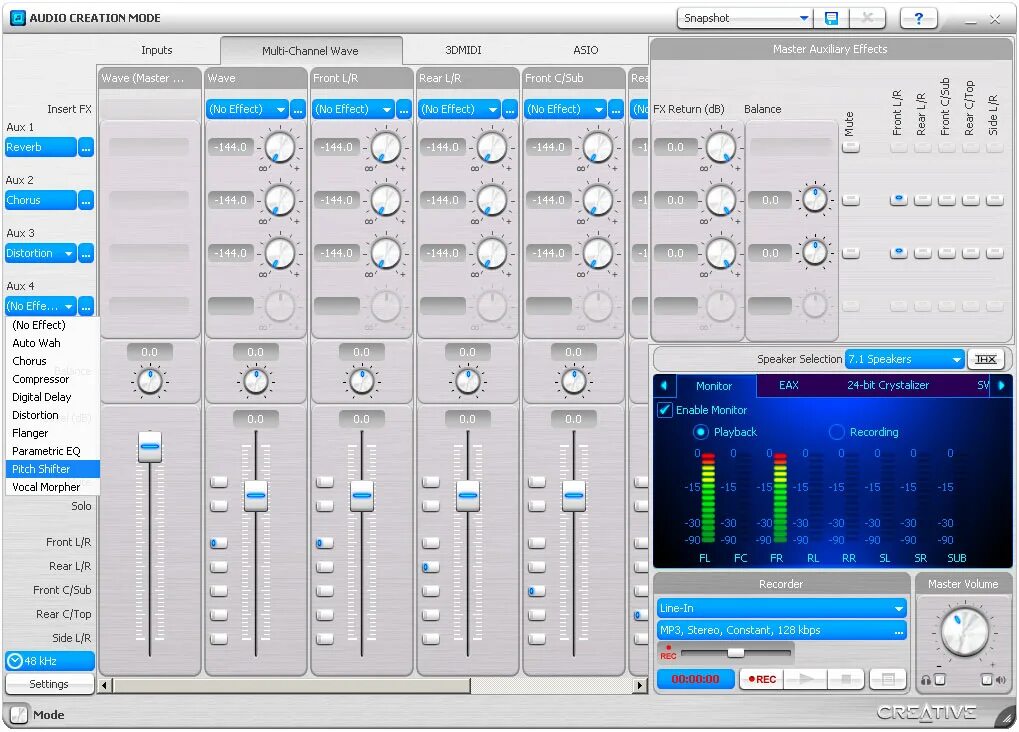The height and width of the screenshot is (732, 1019).
Task: Toggle Mute for the Aux 1 return
Action: click(851, 148)
